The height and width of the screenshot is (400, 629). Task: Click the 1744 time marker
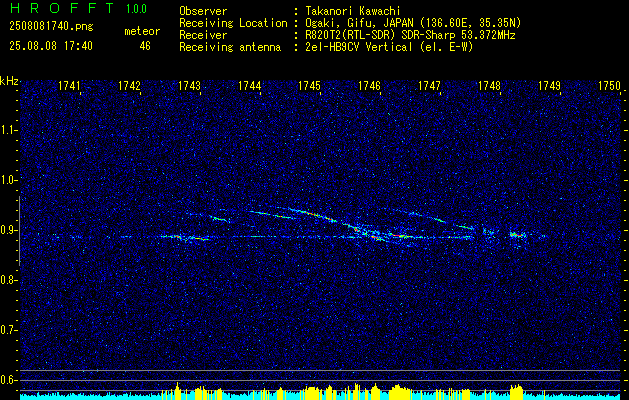point(250,86)
